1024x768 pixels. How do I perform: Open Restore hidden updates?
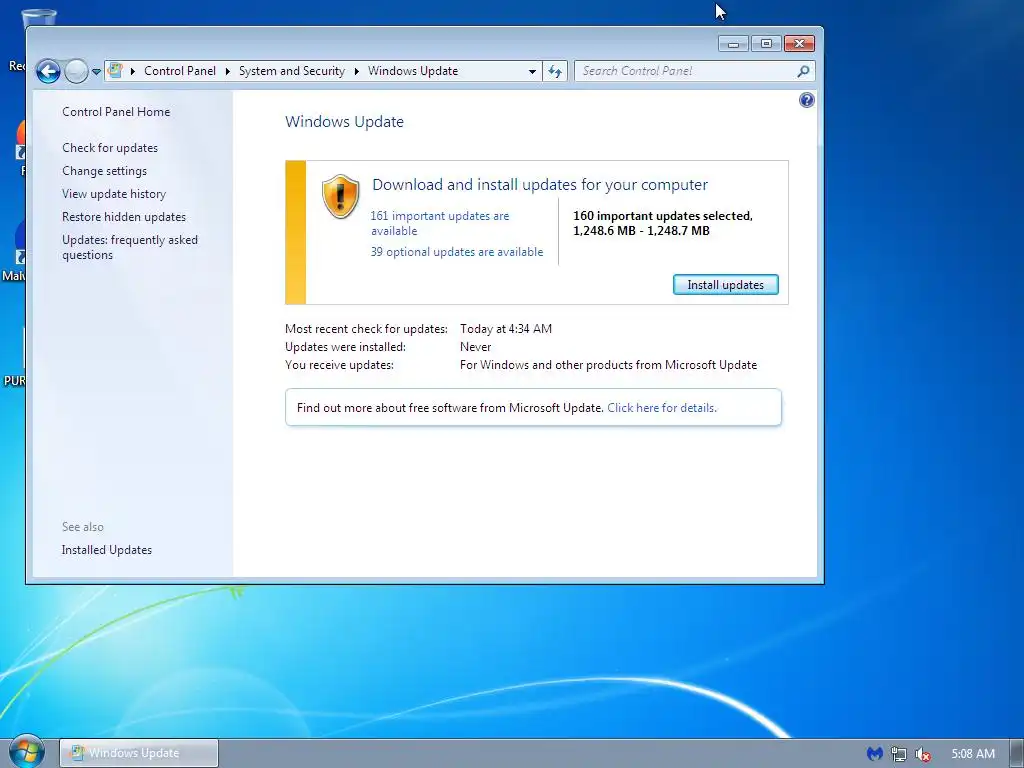124,217
